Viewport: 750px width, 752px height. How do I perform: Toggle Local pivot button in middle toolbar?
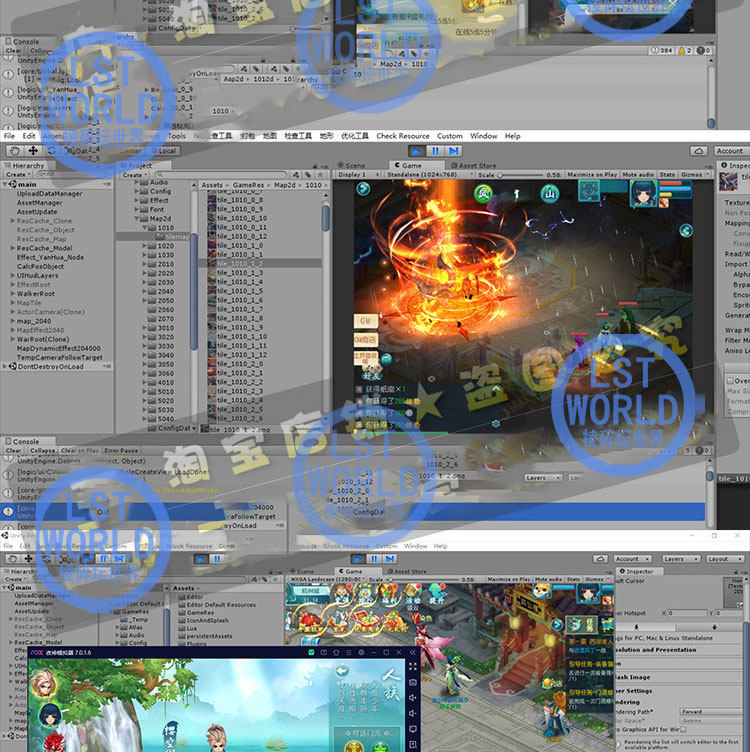(x=167, y=151)
